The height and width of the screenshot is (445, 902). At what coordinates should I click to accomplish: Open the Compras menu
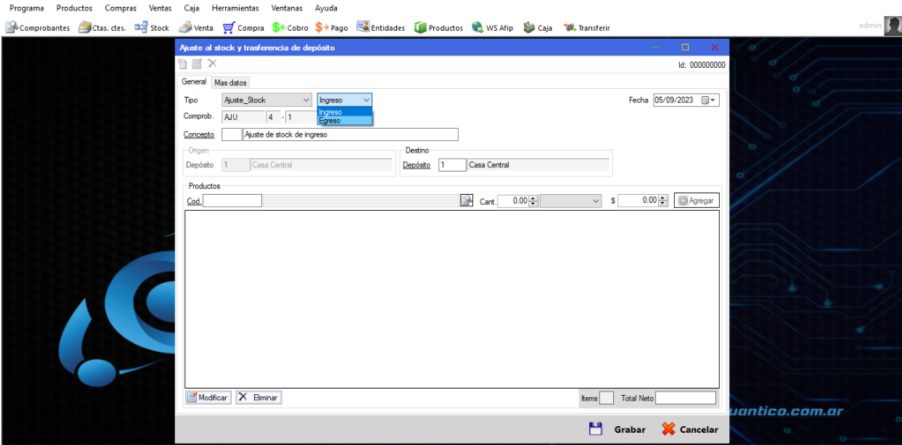(x=121, y=9)
